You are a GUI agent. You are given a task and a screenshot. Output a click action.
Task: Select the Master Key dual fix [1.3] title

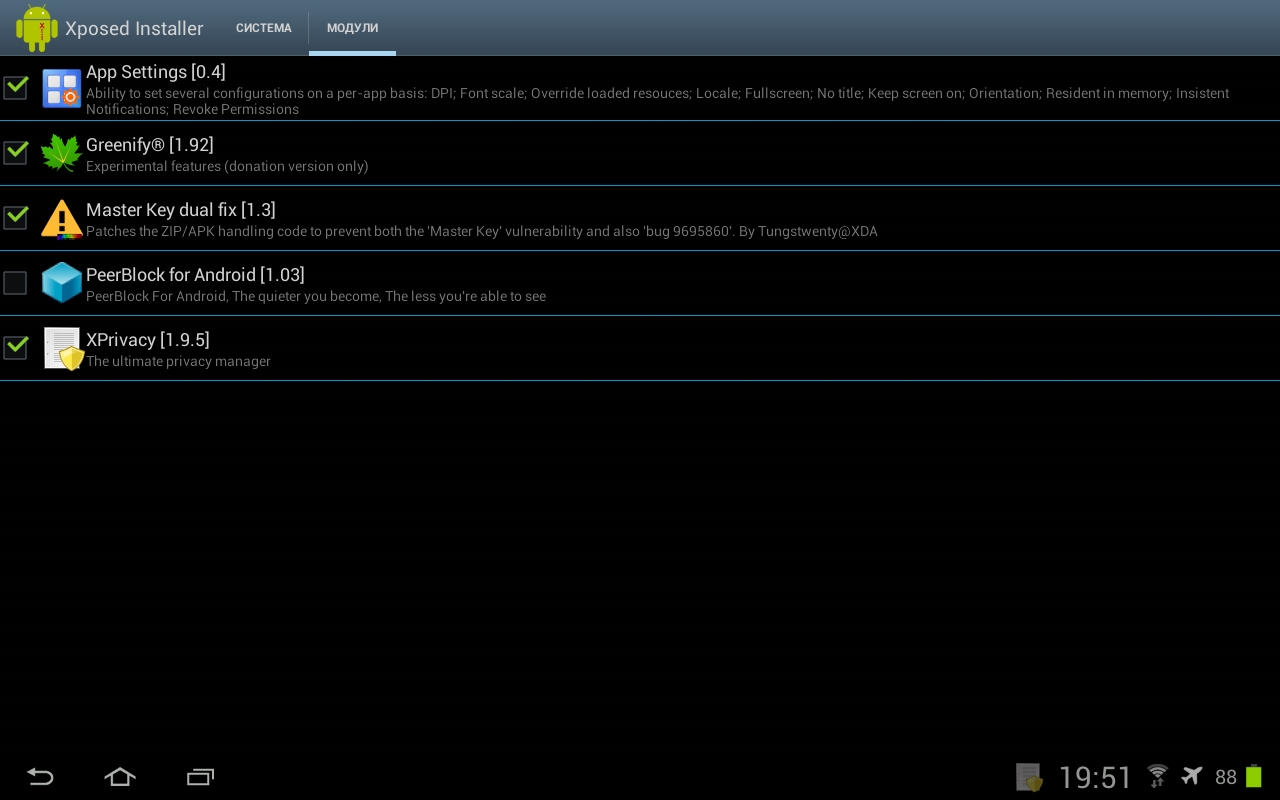[x=181, y=210]
